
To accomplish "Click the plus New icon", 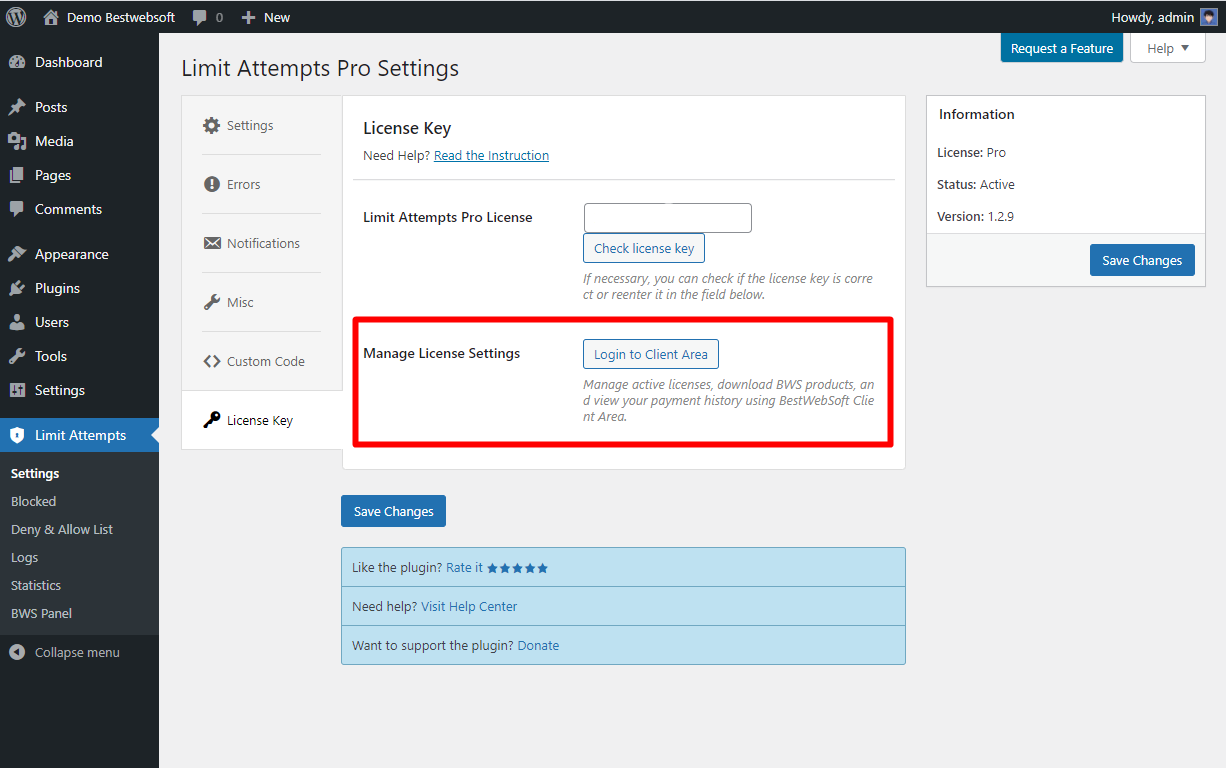I will pos(249,17).
